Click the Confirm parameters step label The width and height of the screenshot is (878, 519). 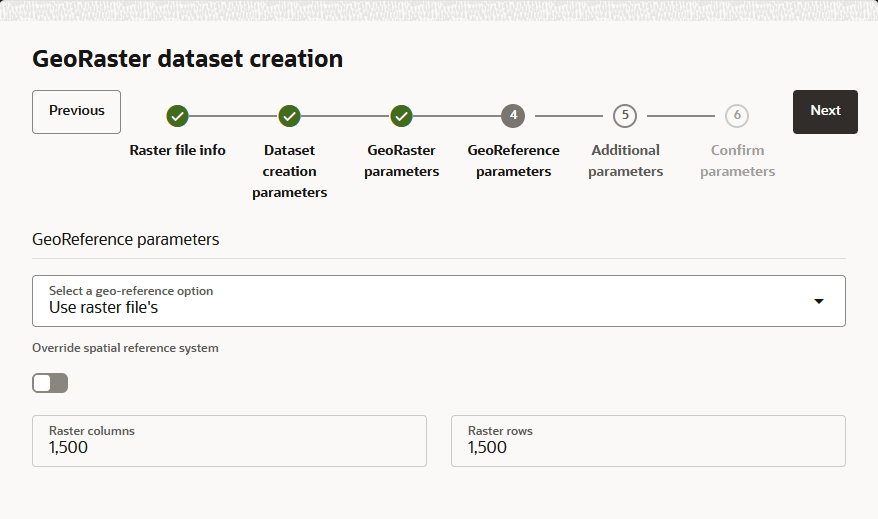coord(737,161)
